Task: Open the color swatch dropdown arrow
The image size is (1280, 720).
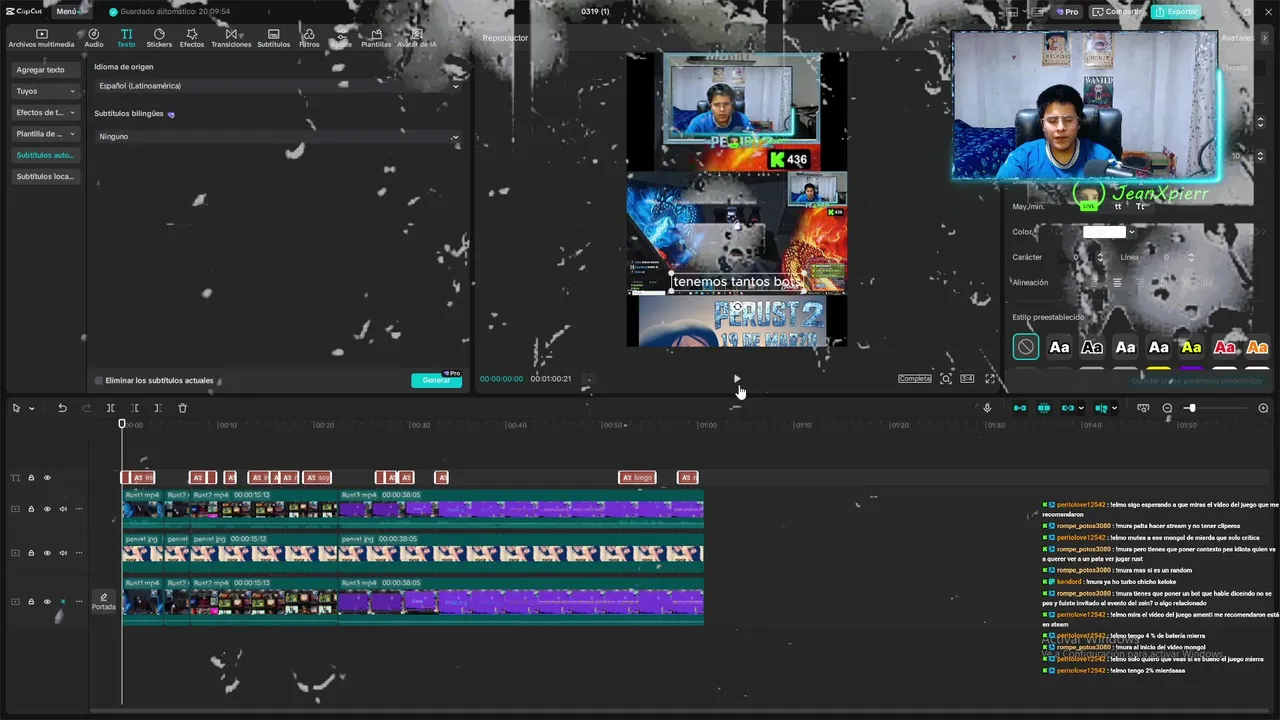Action: tap(1132, 232)
